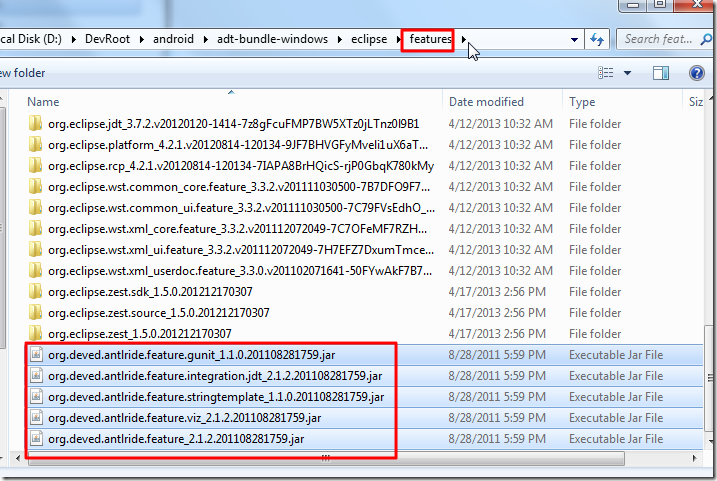Expand the arrow after Local Disk (D:)
Image resolution: width=717 pixels, height=481 pixels.
tap(74, 39)
